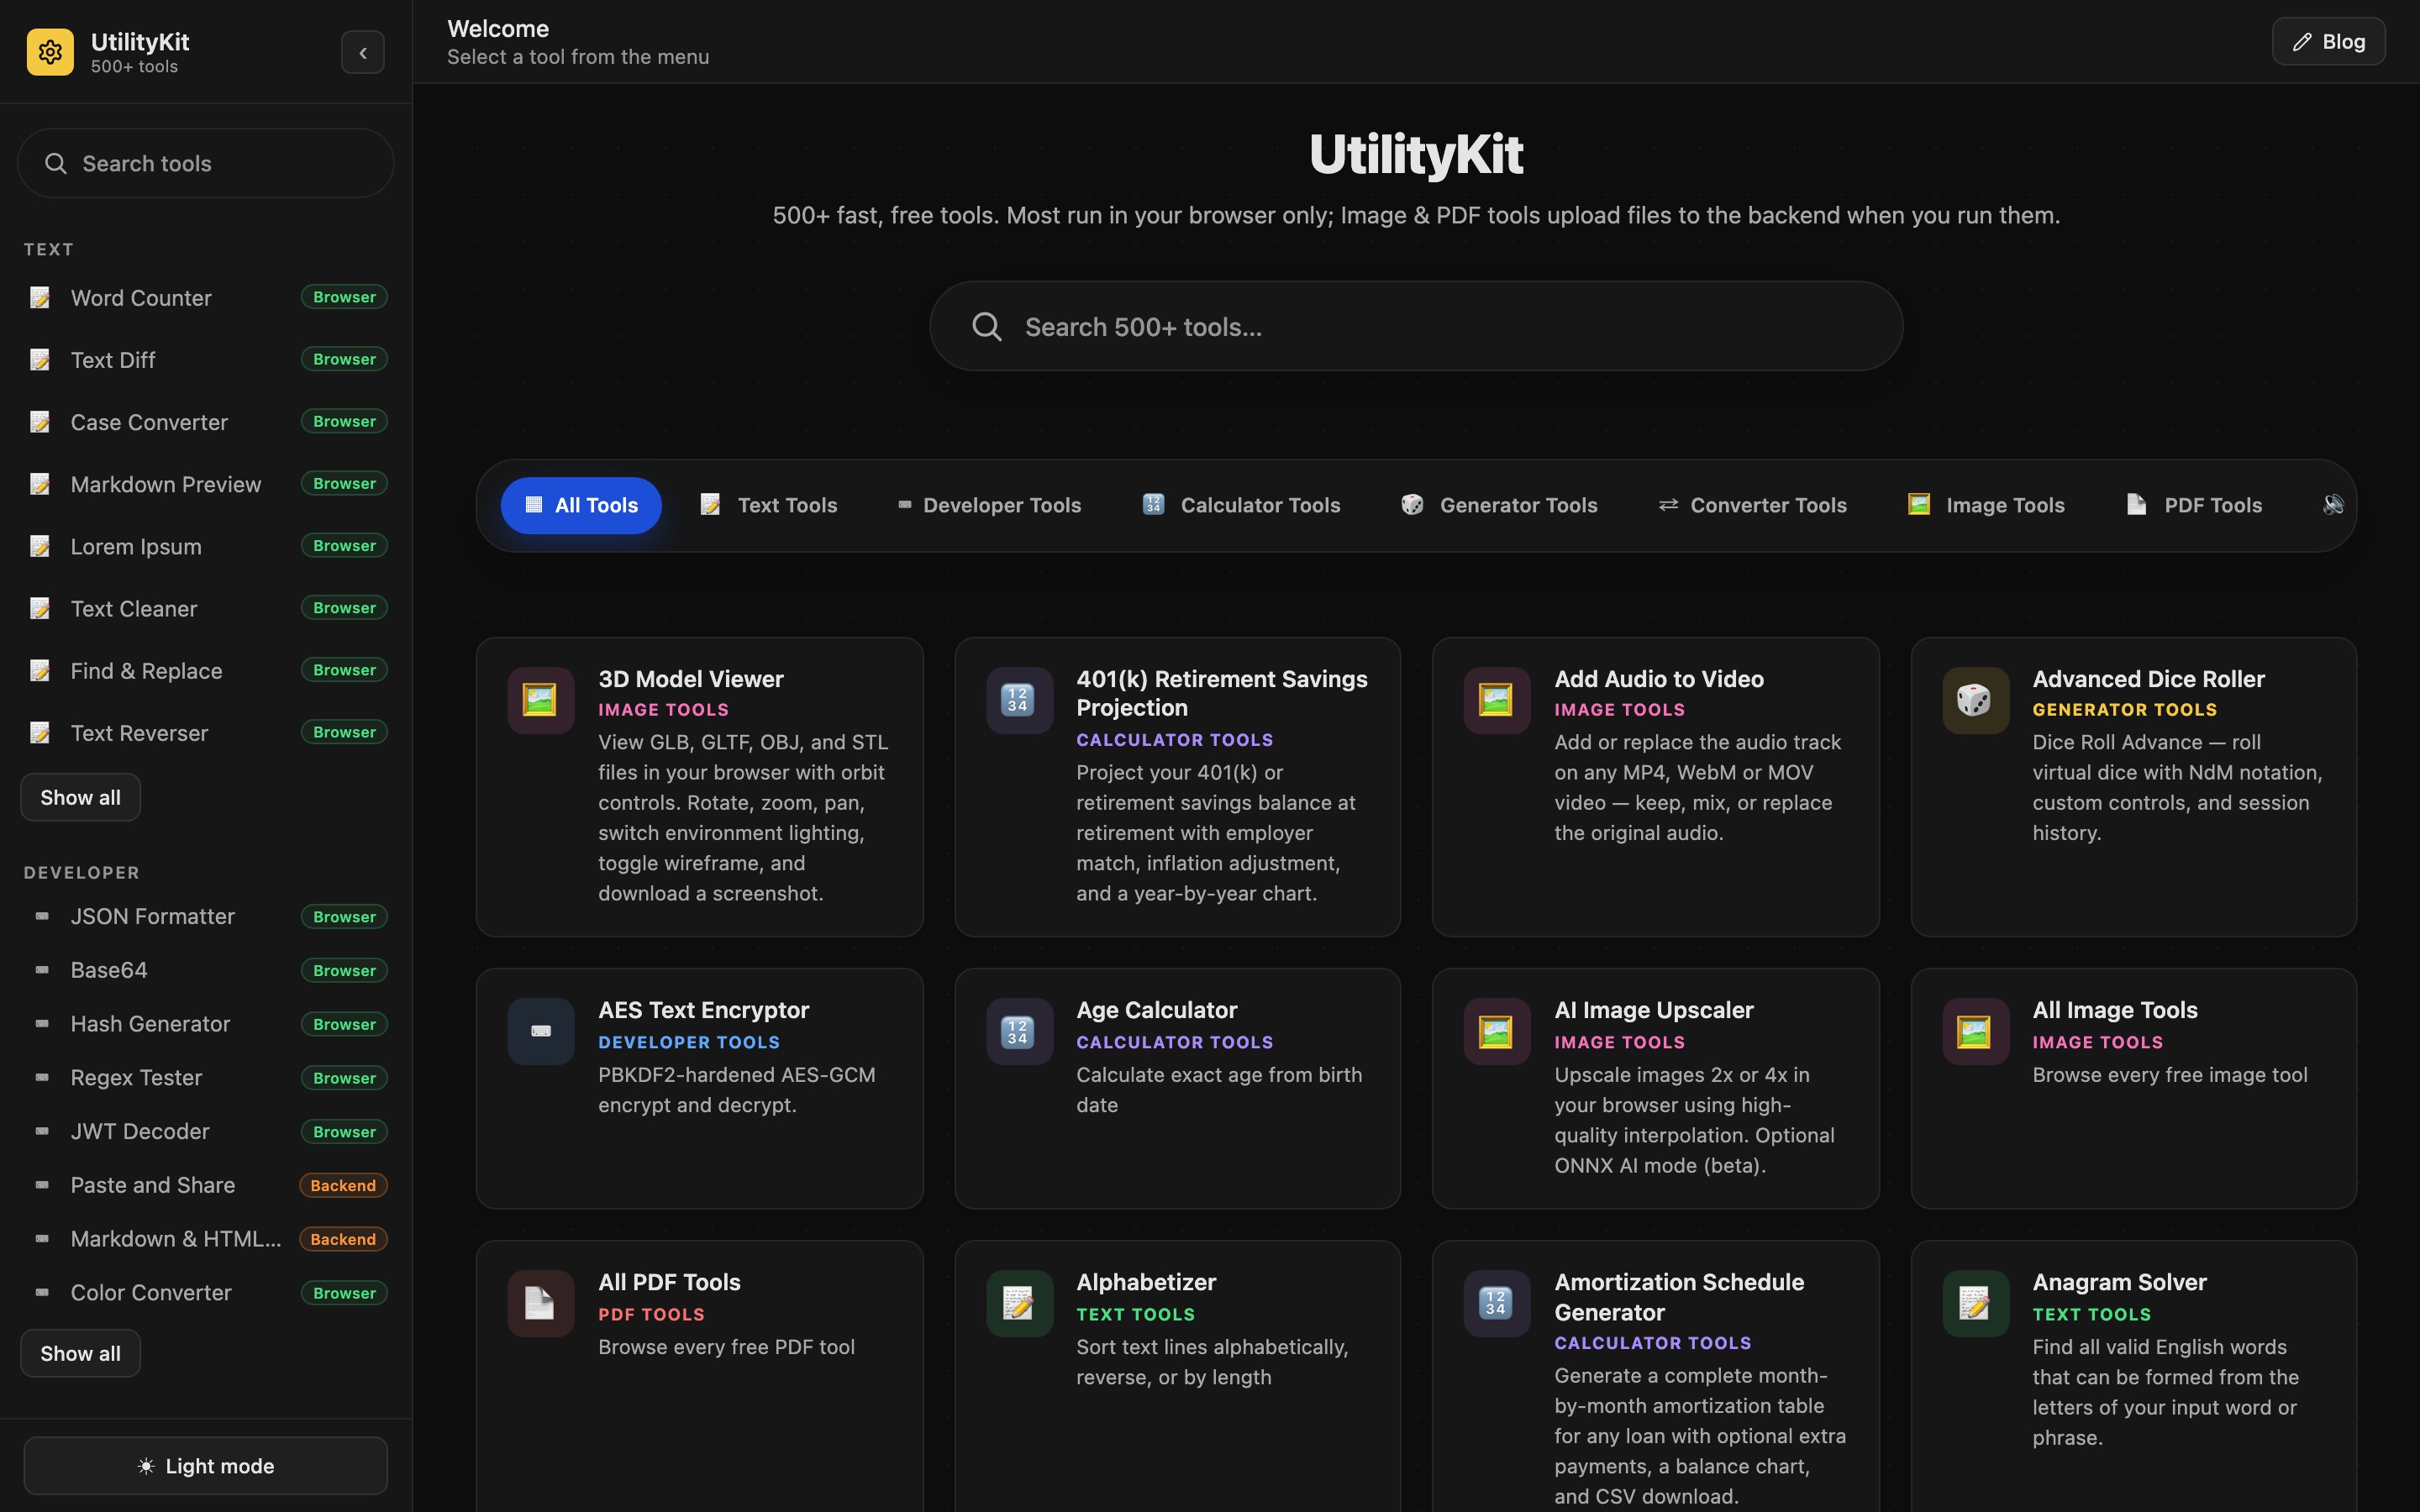Click the Add Audio to Video picture icon

1496,700
